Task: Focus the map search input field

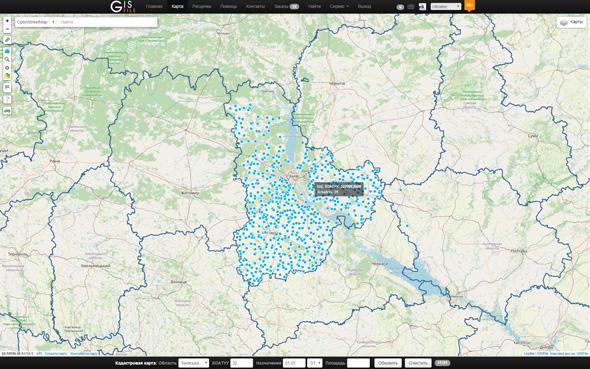Action: pos(107,22)
